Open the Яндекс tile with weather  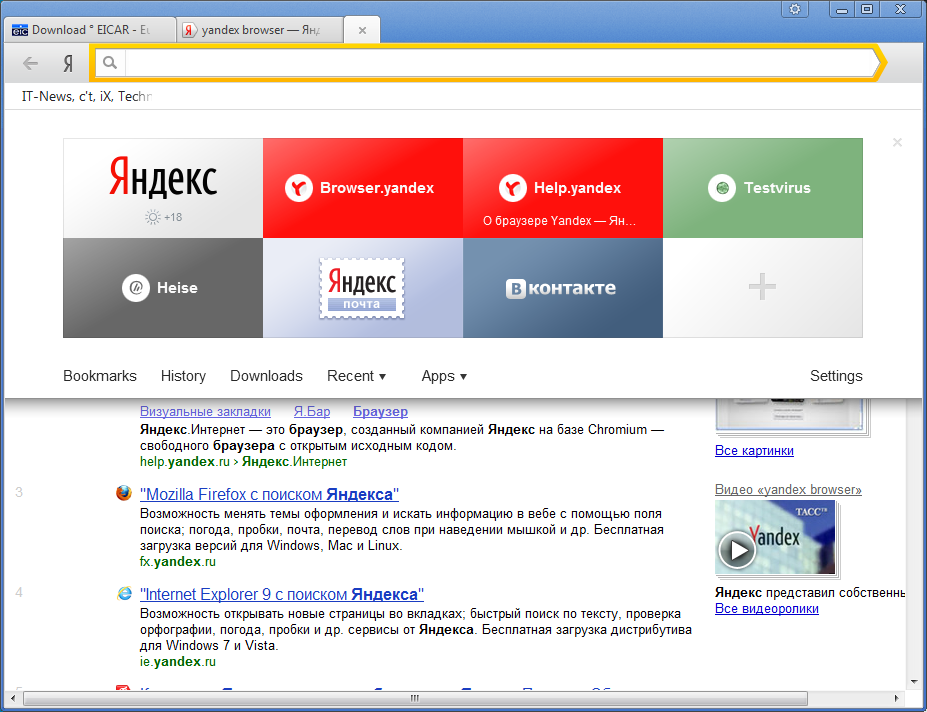coord(163,188)
